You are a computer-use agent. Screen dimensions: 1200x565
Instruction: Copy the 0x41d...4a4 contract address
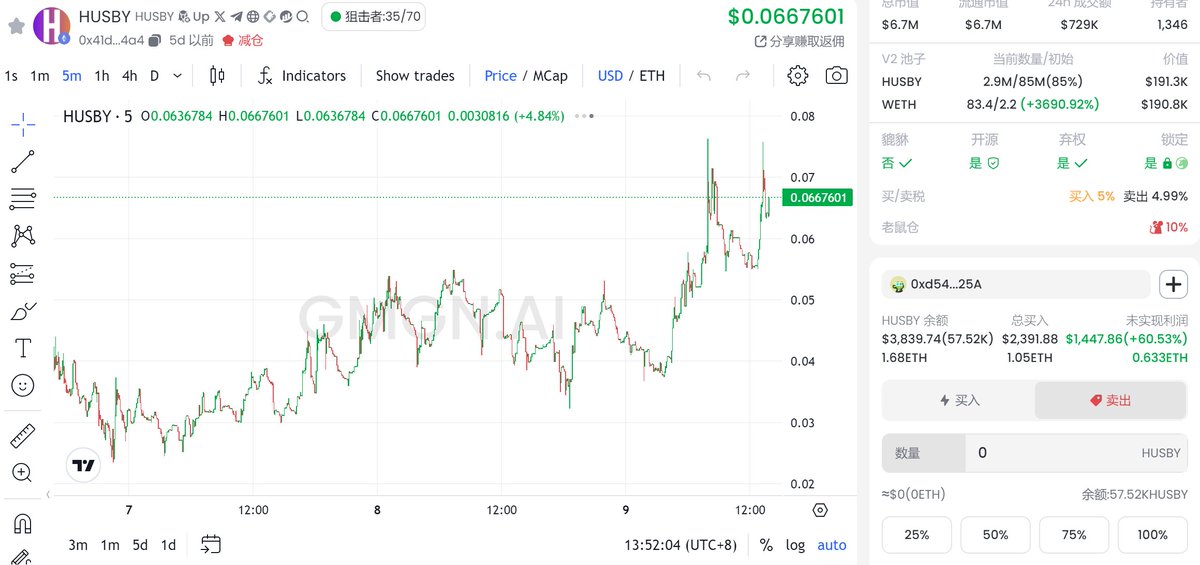[x=153, y=40]
